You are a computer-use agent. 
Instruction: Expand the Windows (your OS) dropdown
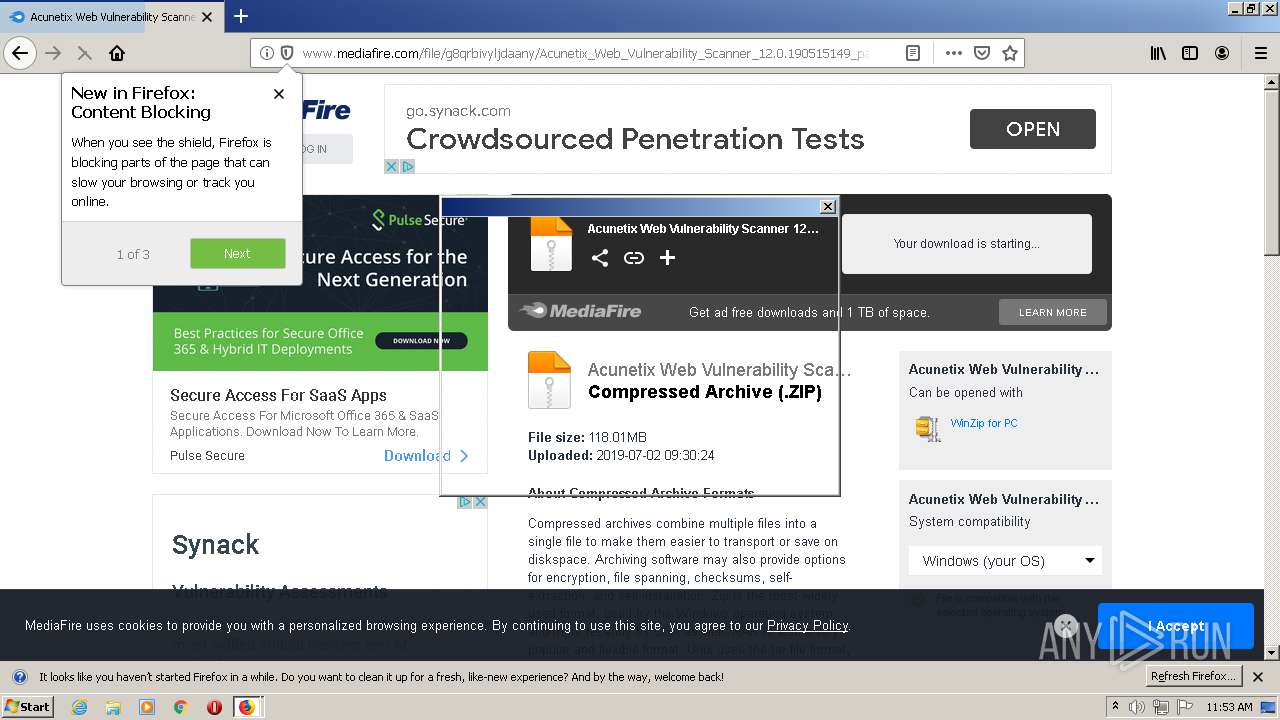coord(1005,560)
